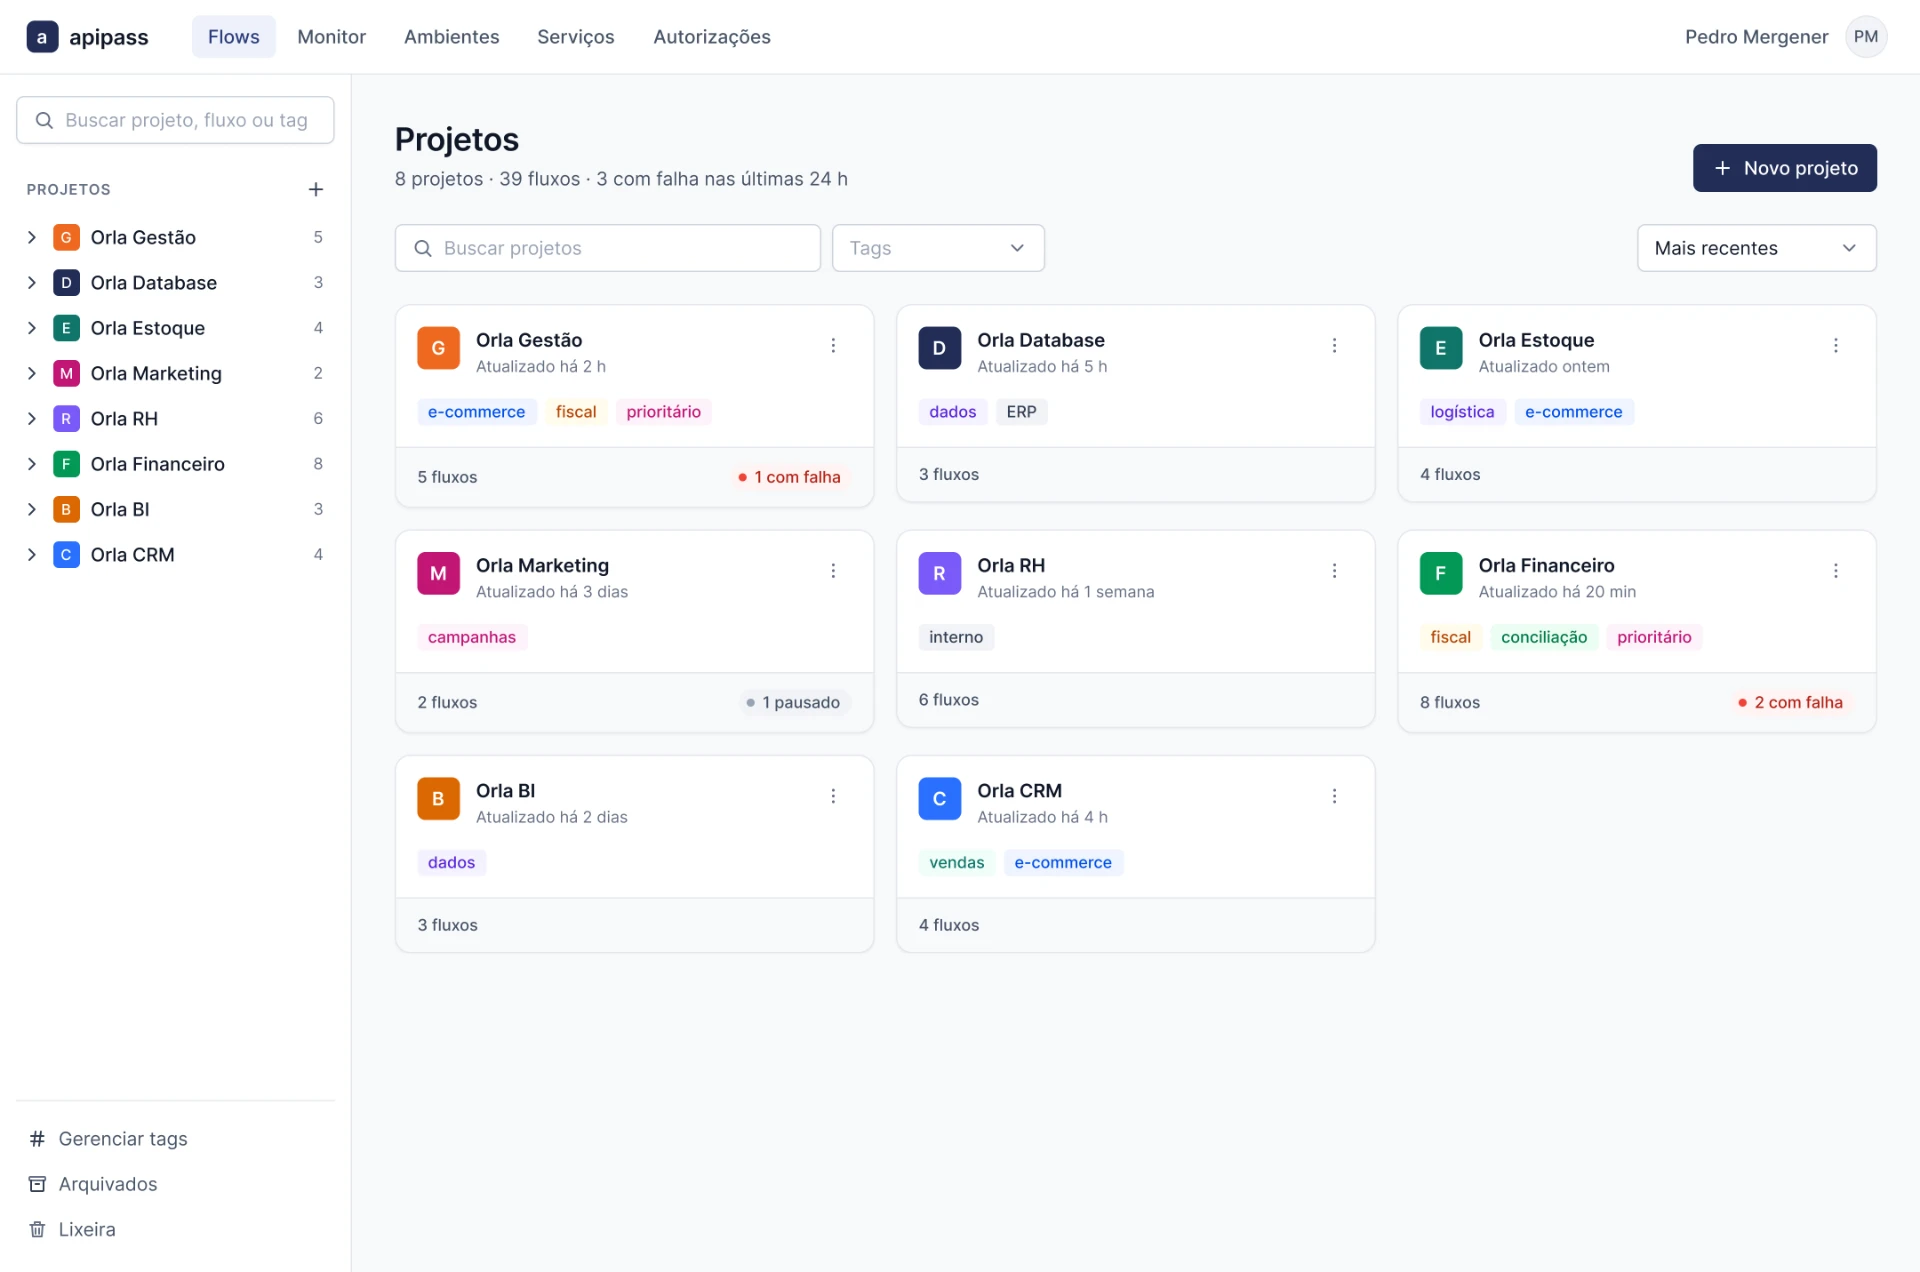This screenshot has width=1920, height=1272.
Task: Select Orla Estoque in the sidebar list
Action: (x=175, y=328)
